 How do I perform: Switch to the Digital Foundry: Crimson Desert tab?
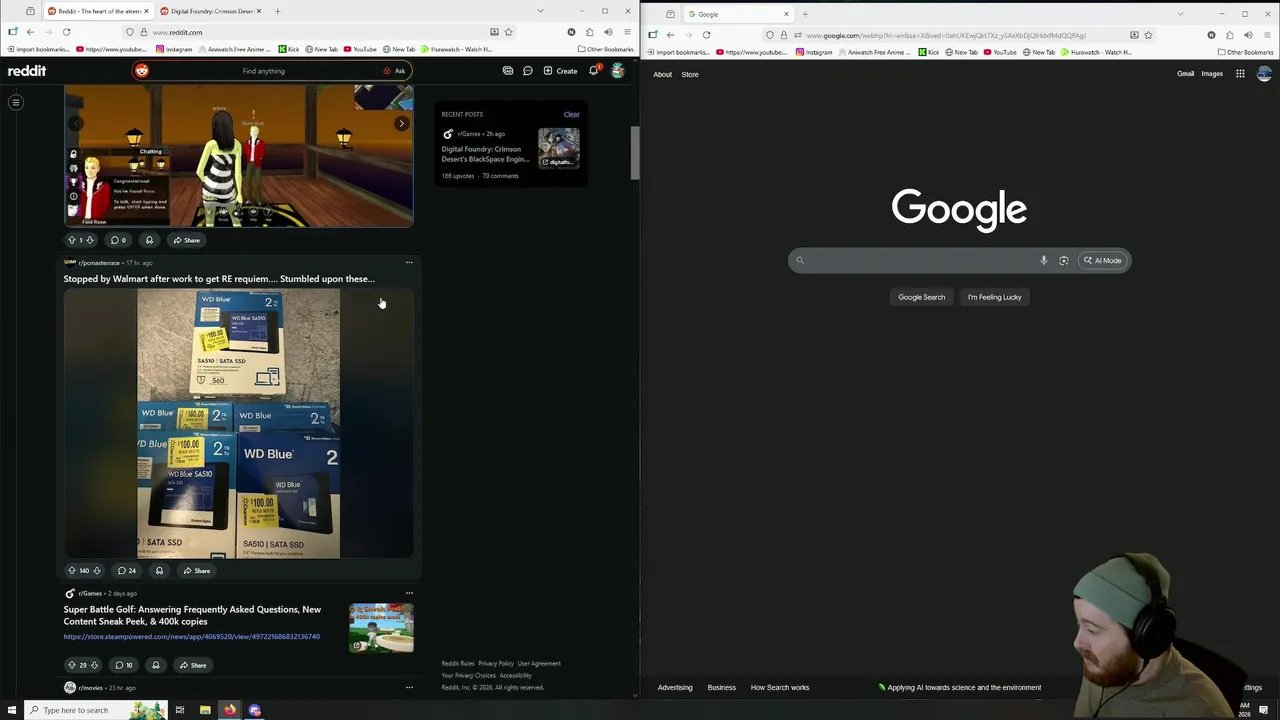208,11
